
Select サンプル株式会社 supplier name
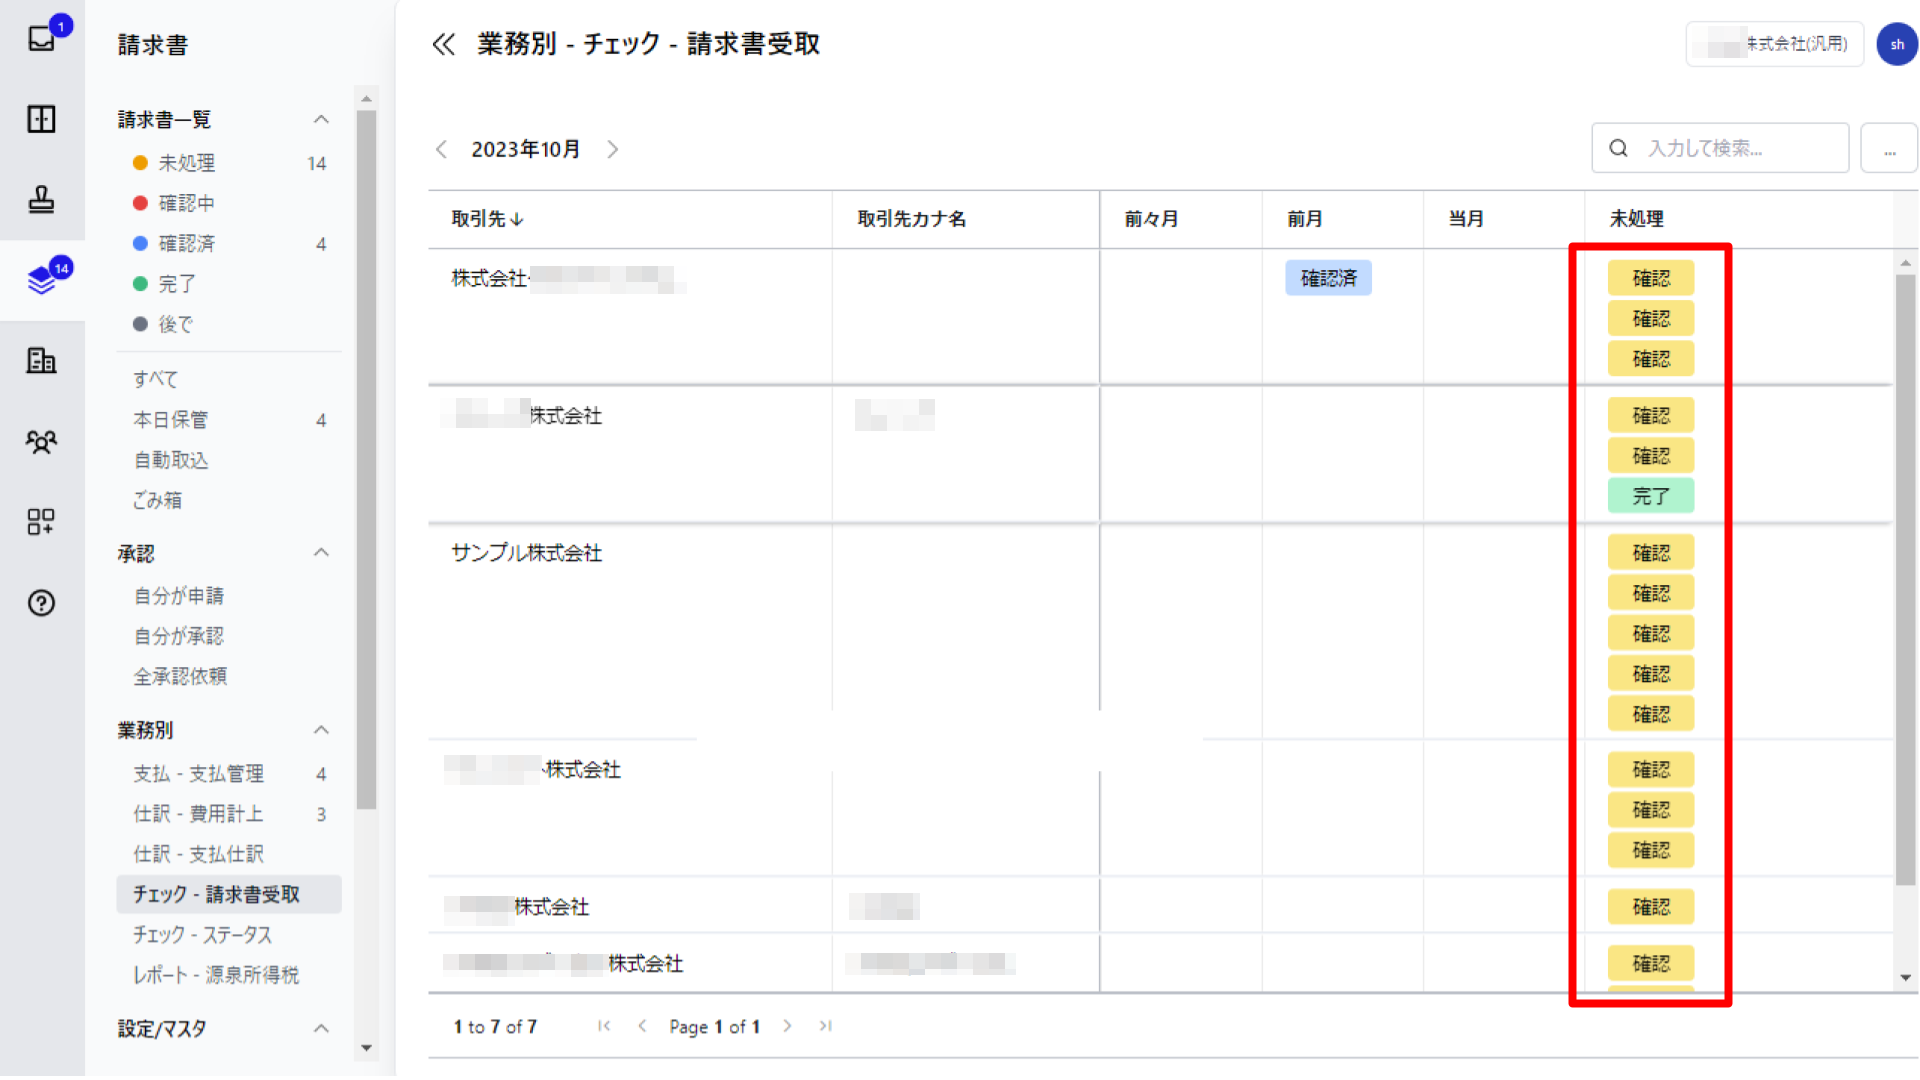(527, 553)
